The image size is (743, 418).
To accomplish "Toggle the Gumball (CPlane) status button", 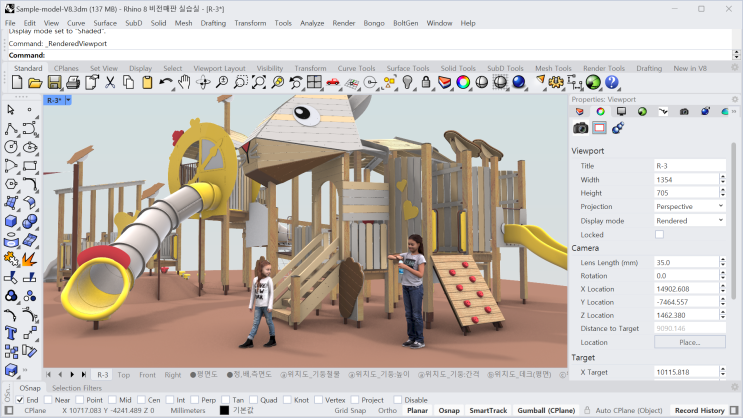I will [546, 410].
